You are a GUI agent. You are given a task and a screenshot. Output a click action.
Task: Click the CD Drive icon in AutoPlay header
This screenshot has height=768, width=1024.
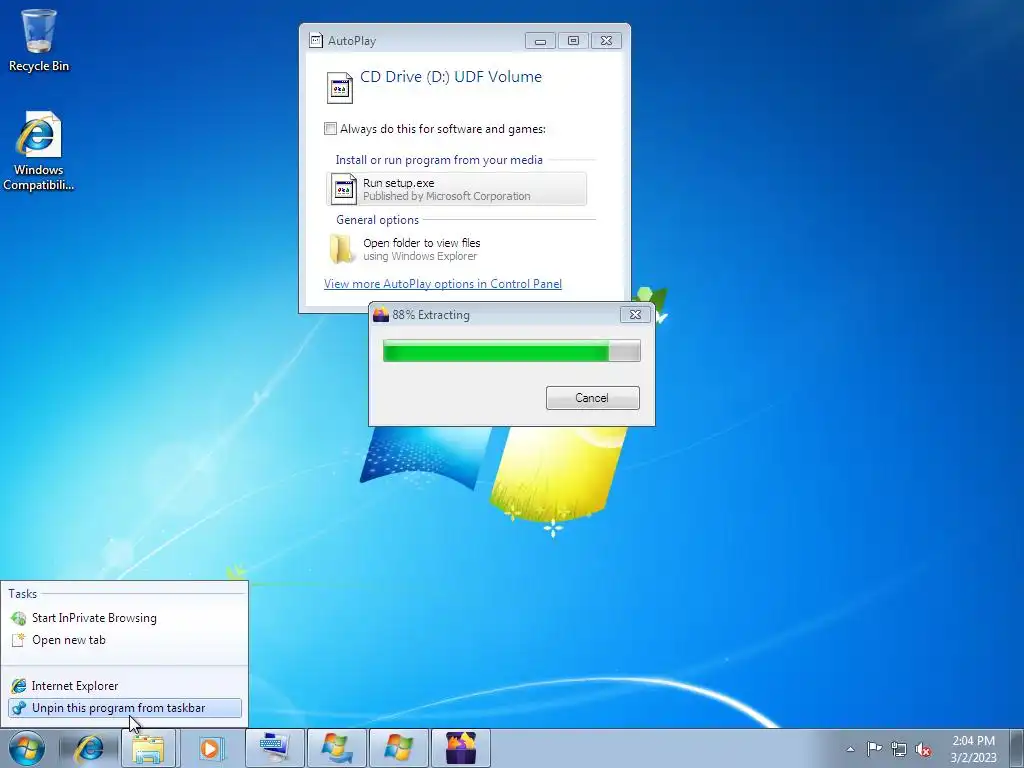click(x=340, y=88)
